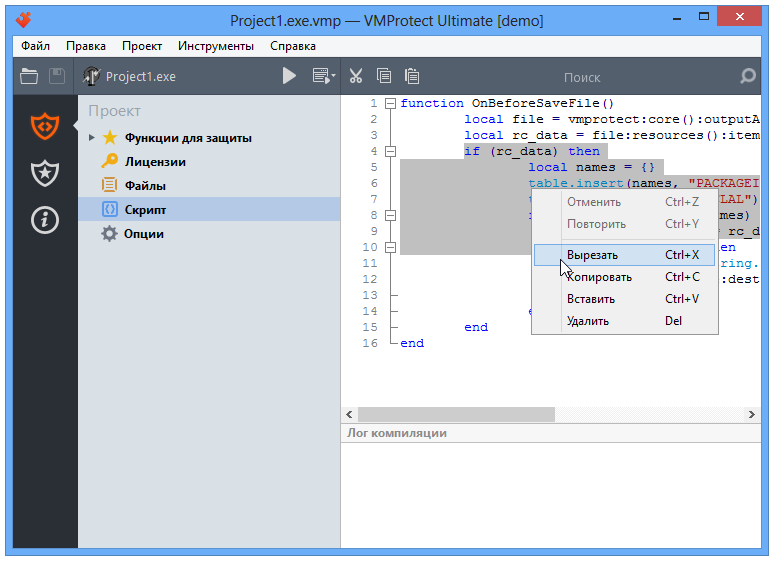Choose Вырезать in context menu
This screenshot has height=561, width=774.
624,255
